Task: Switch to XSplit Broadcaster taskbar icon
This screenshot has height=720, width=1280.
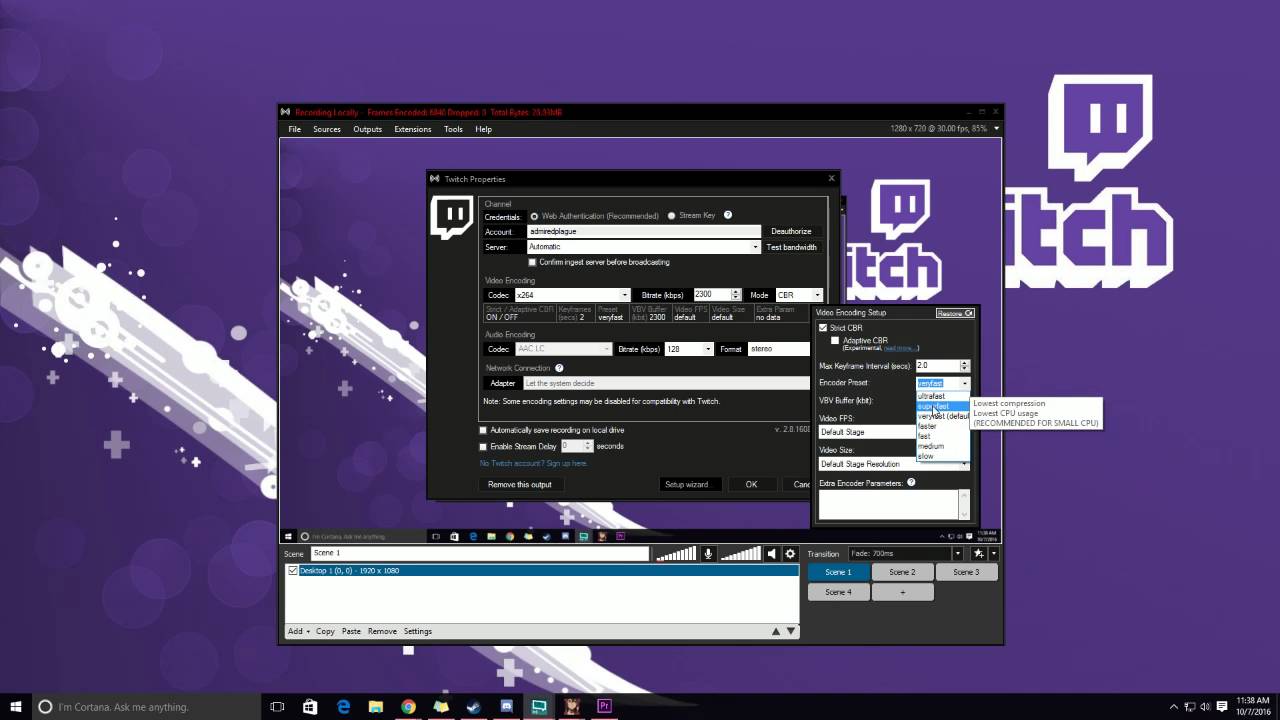Action: tap(539, 707)
